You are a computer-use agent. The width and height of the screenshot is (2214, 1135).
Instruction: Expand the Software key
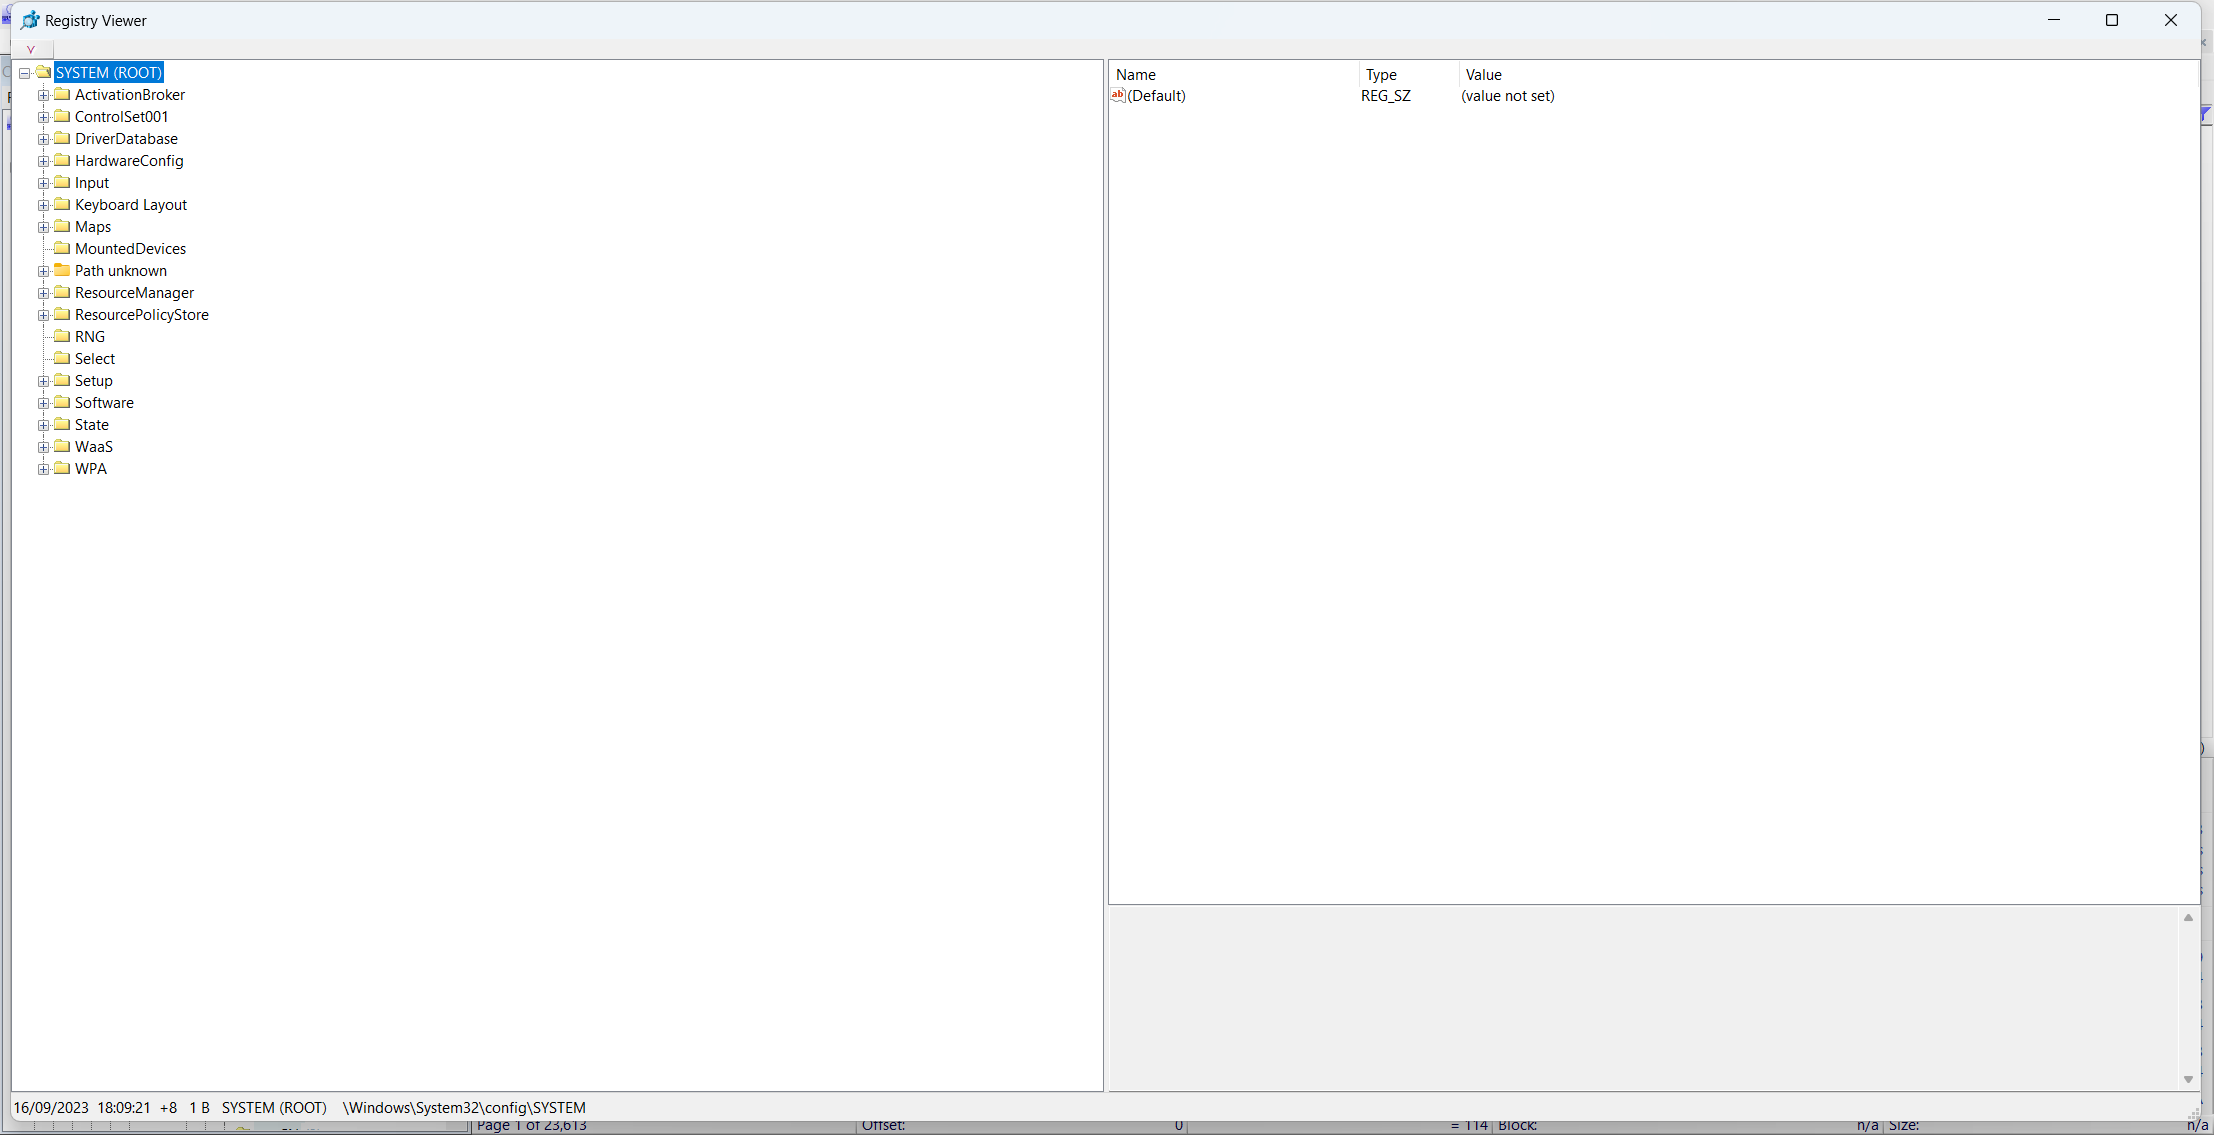(x=43, y=403)
